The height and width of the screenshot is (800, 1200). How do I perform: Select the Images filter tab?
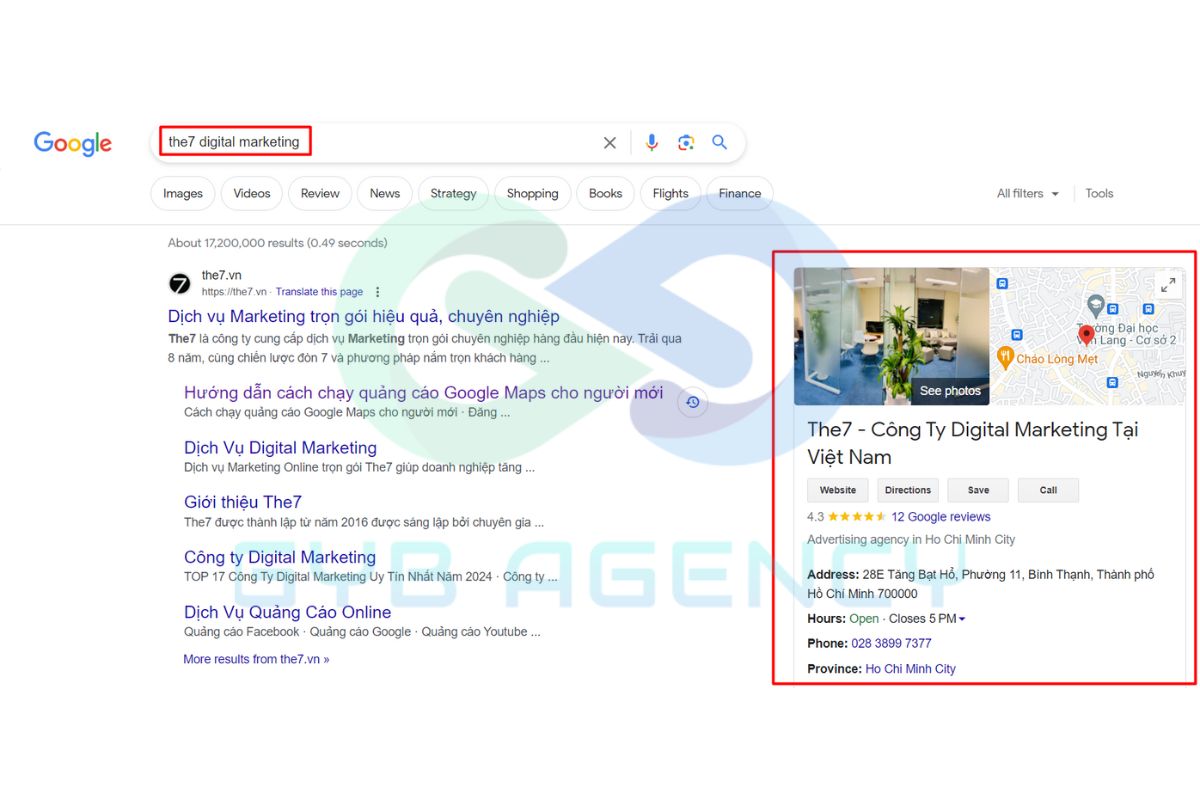click(183, 194)
